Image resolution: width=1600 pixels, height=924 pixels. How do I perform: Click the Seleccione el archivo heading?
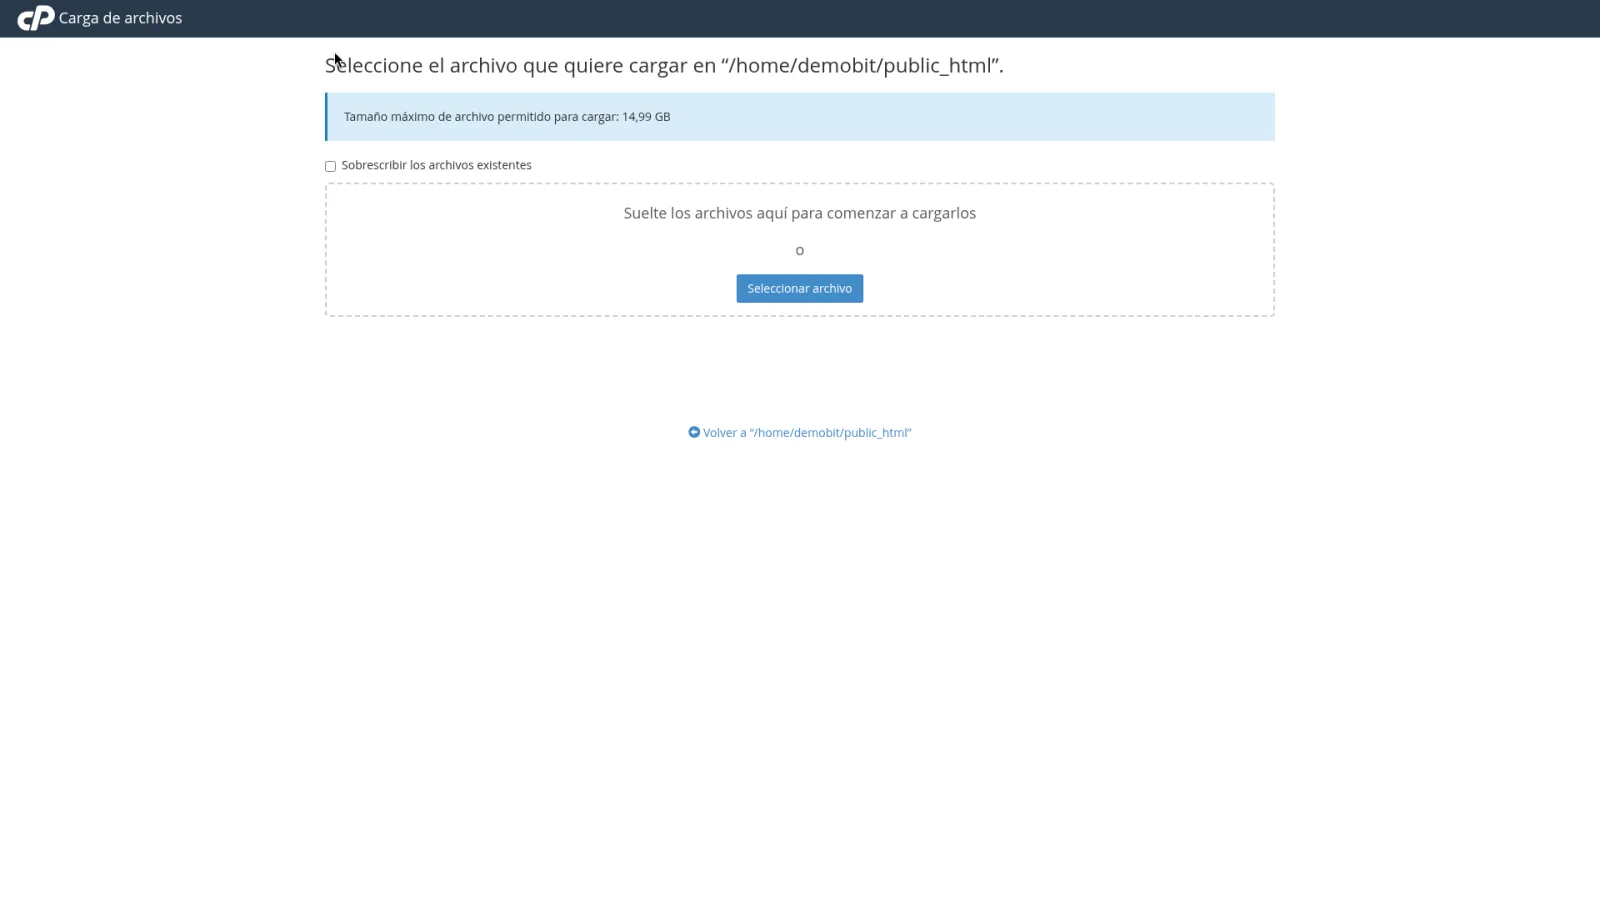pos(664,66)
